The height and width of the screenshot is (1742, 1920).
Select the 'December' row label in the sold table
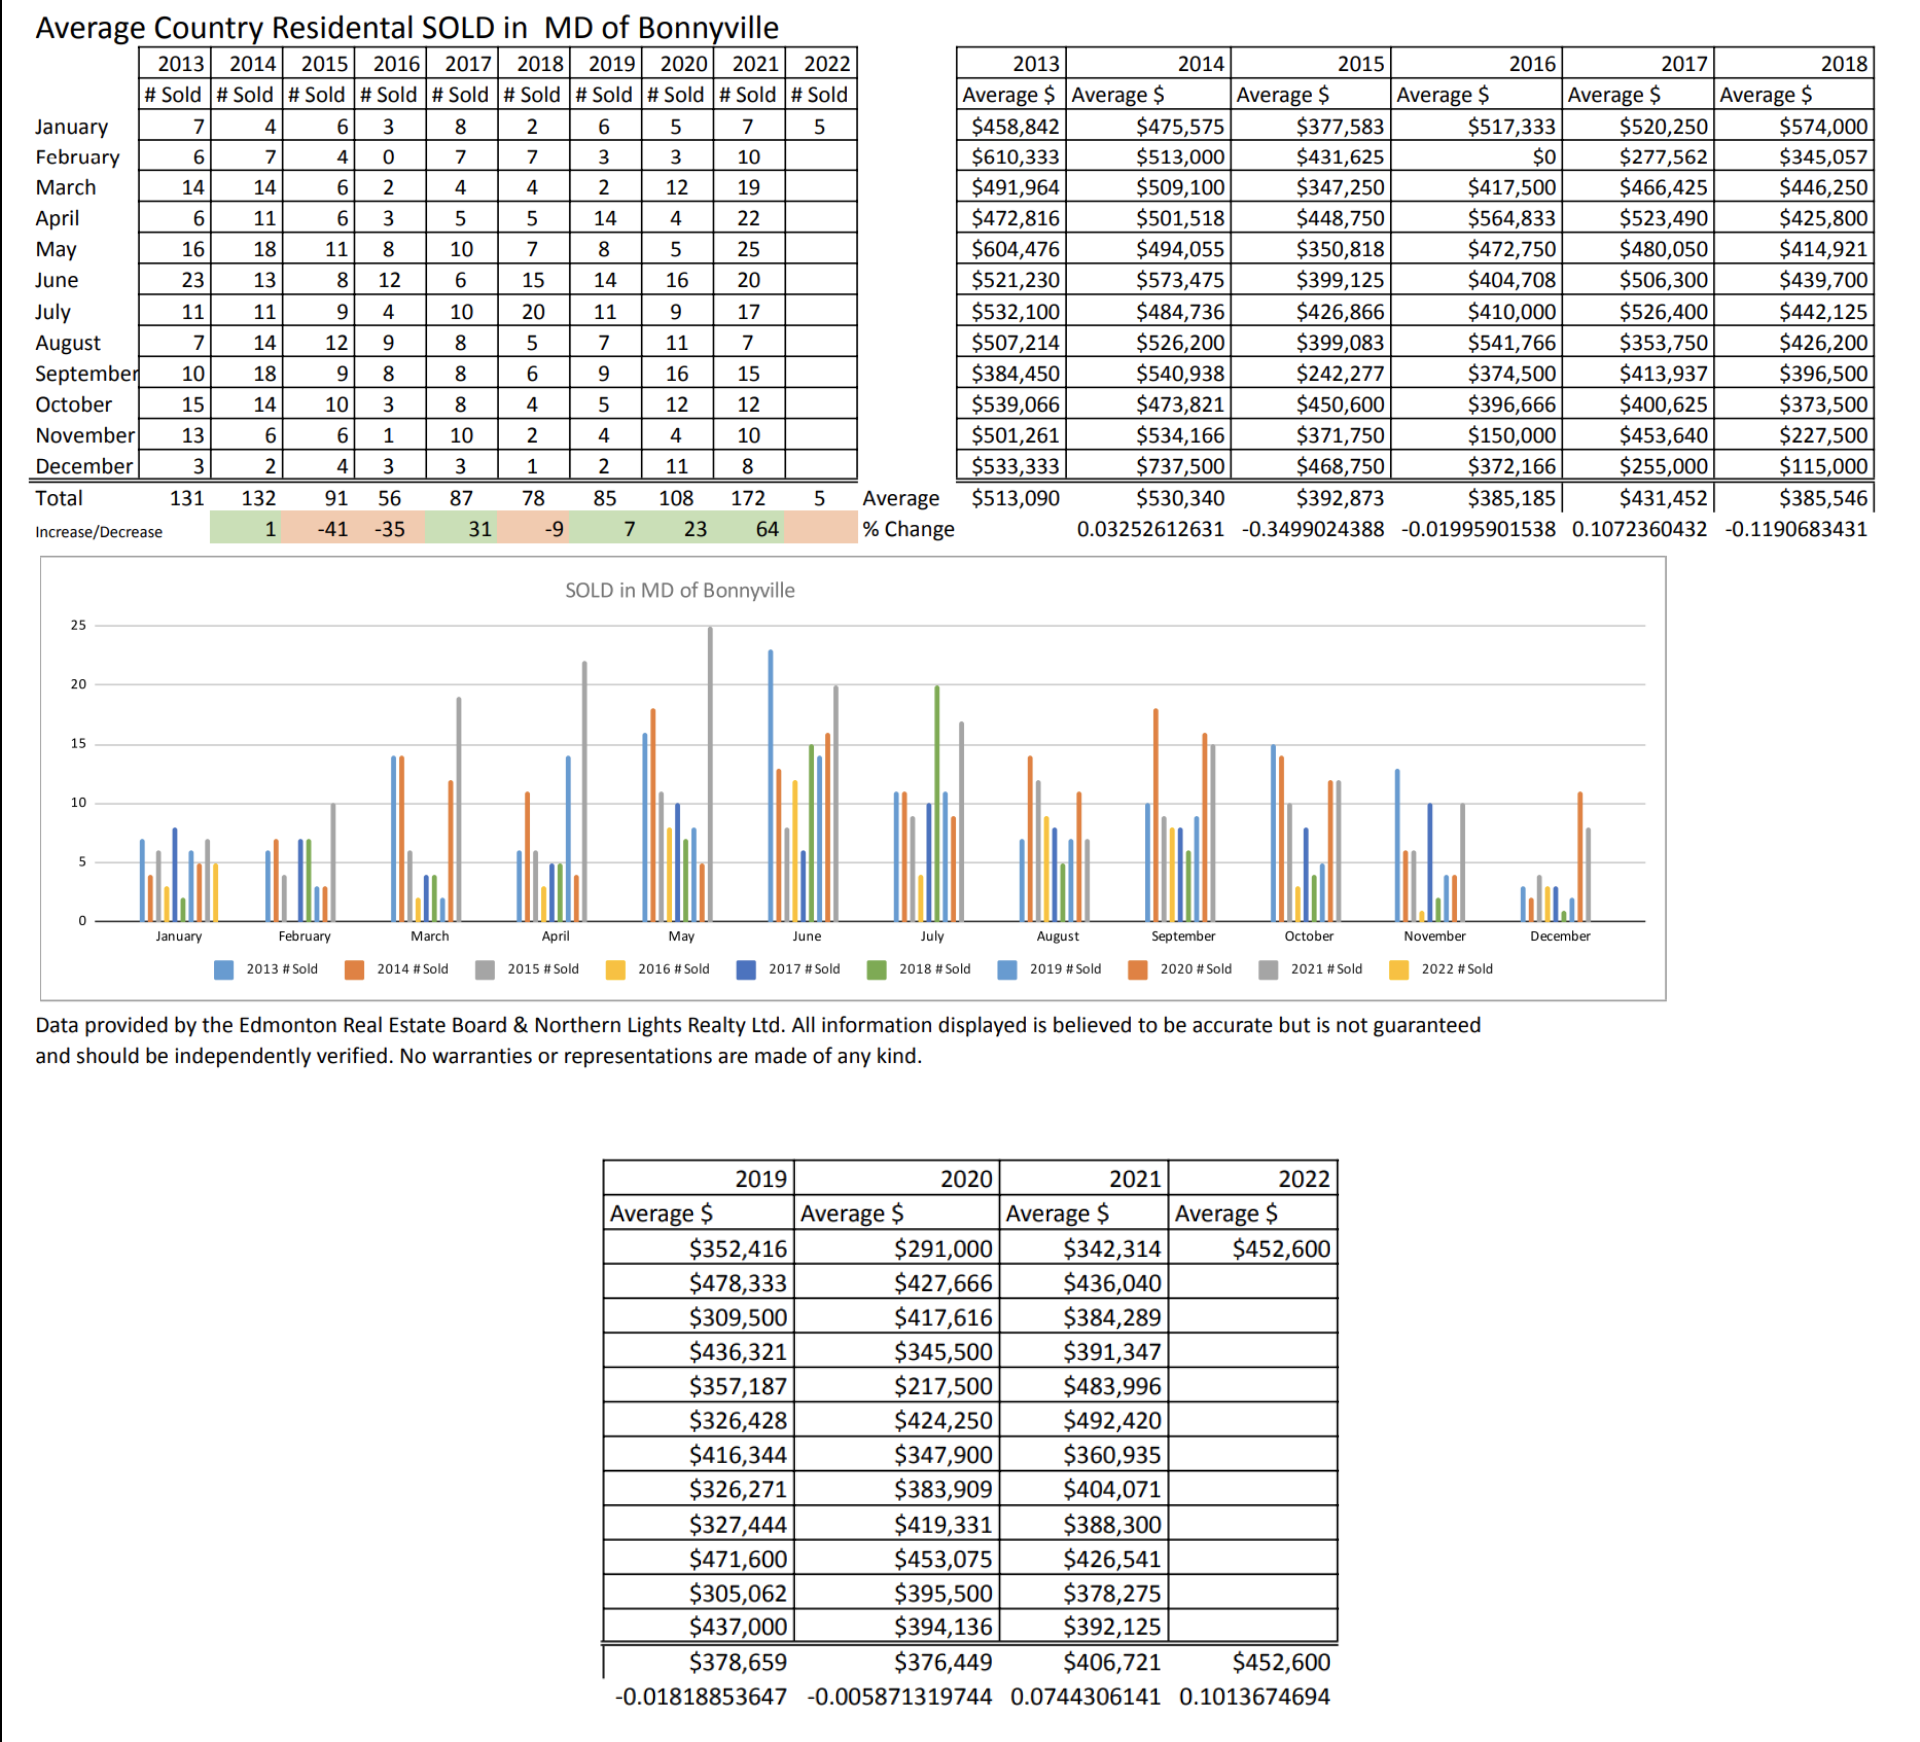(84, 466)
